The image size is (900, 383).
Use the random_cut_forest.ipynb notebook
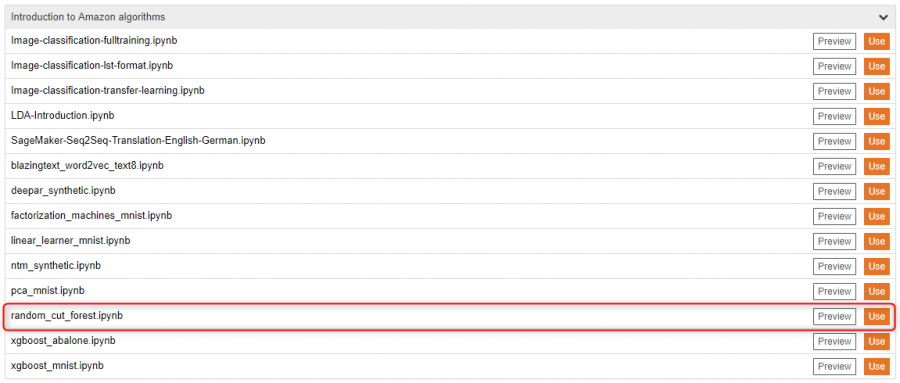tap(876, 316)
